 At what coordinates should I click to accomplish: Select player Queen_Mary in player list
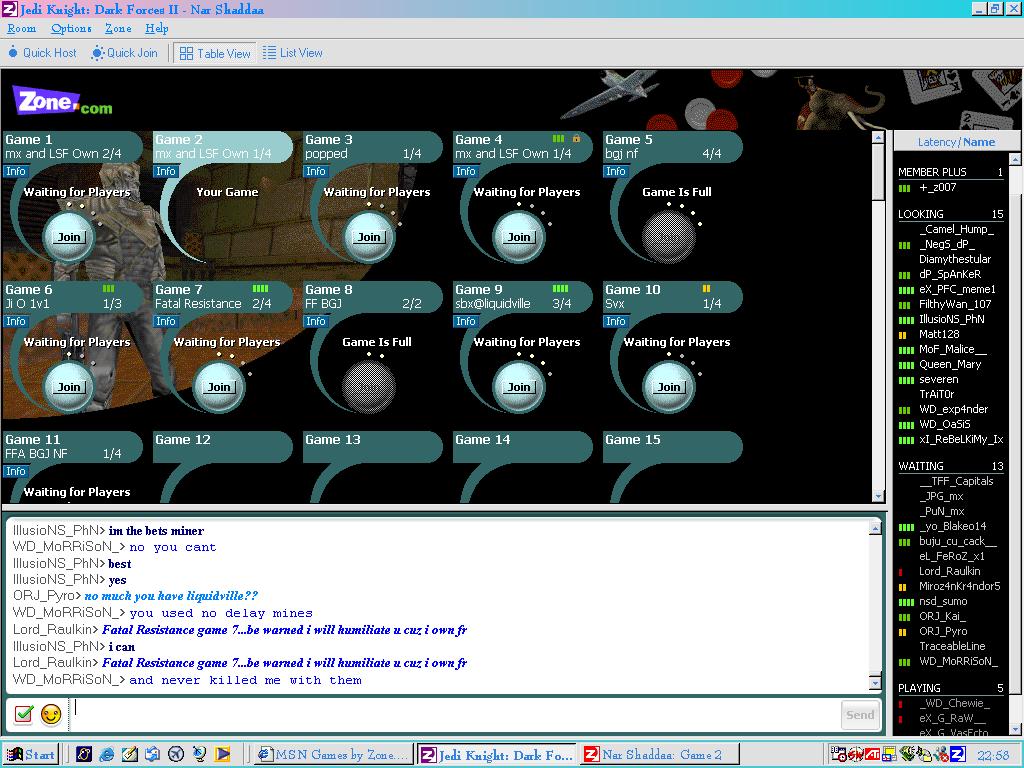[x=950, y=364]
